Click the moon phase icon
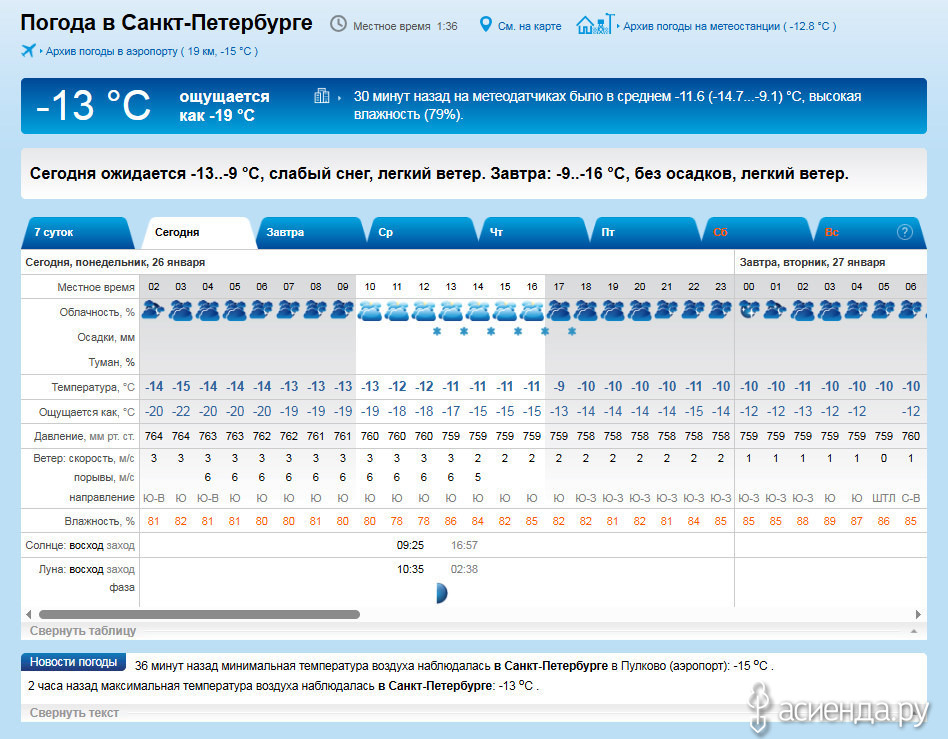 point(440,593)
